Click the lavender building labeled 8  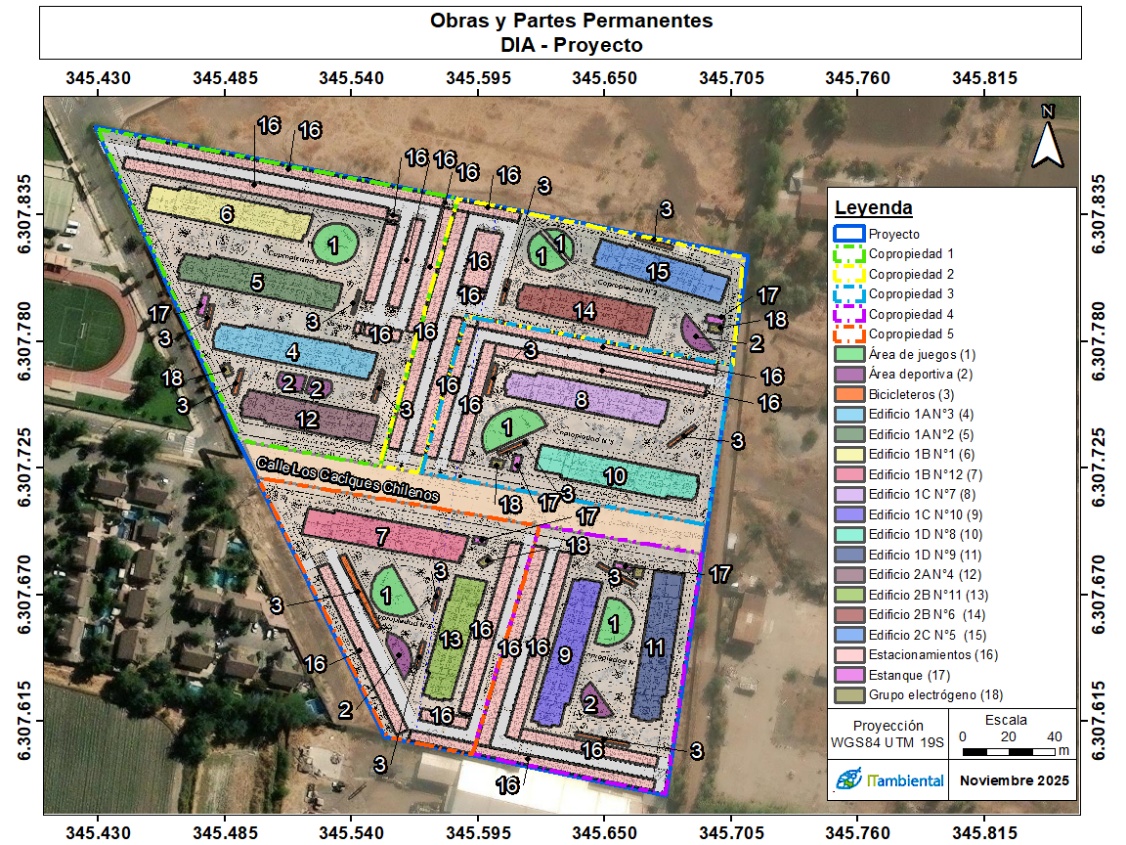(579, 398)
